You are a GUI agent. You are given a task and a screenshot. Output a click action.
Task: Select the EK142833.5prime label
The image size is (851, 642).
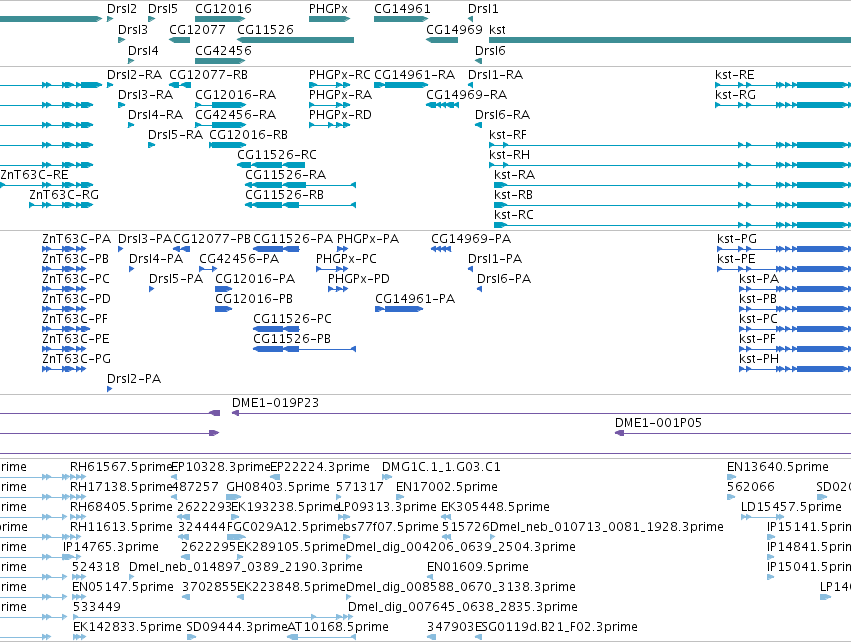coord(127,627)
